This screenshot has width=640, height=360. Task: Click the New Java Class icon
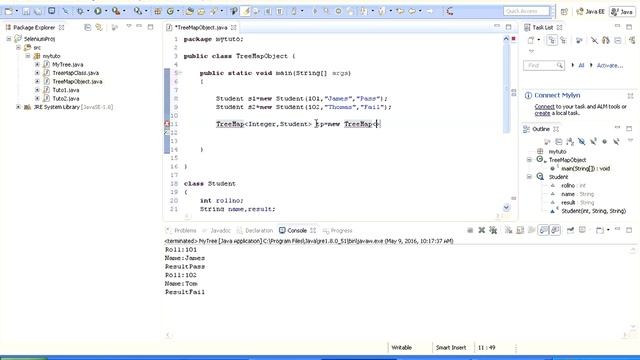[x=171, y=11]
